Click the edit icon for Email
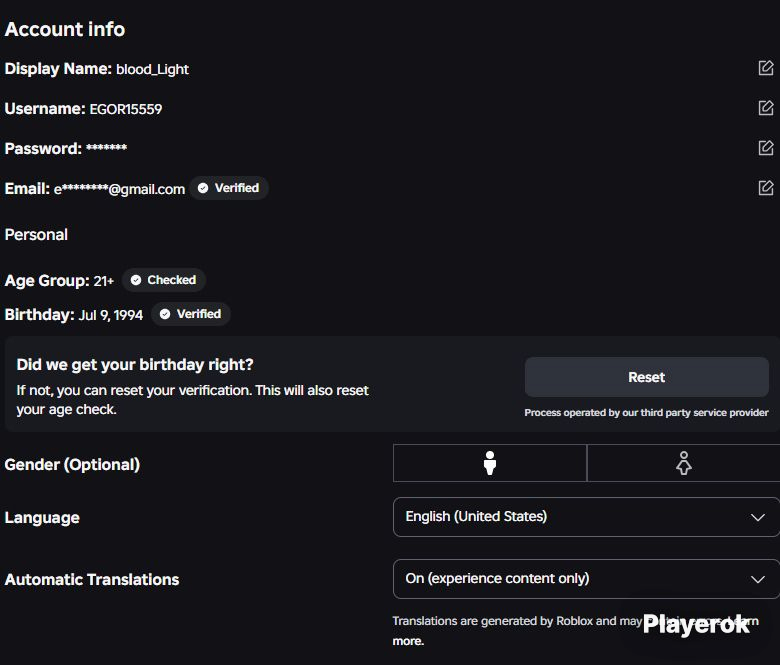 (x=766, y=188)
